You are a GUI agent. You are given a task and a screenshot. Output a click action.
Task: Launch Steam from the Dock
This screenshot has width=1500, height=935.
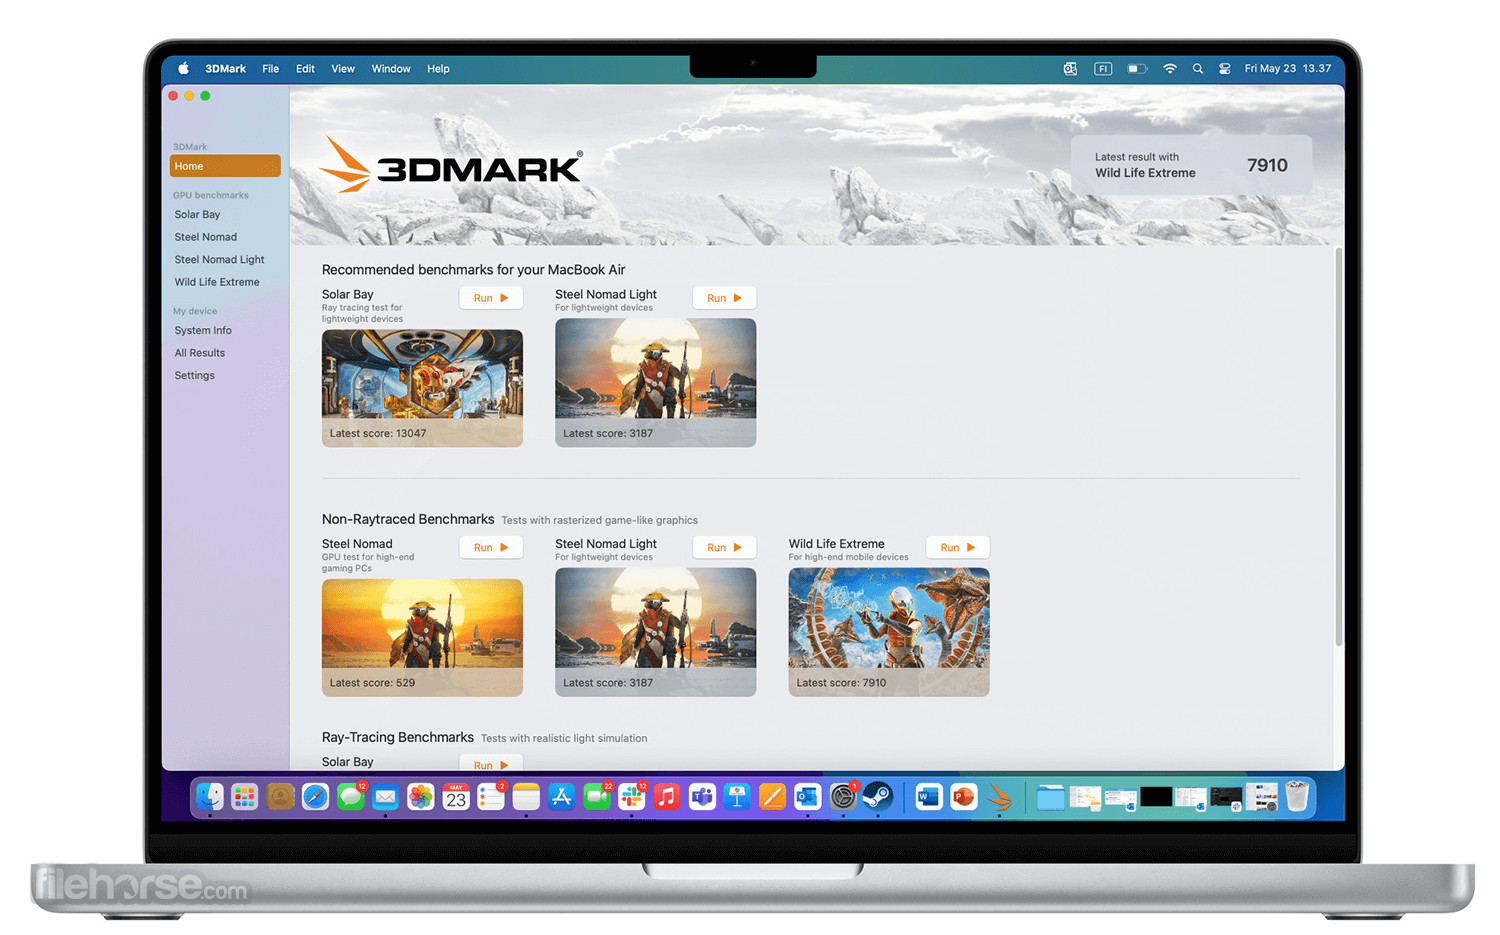pyautogui.click(x=877, y=797)
